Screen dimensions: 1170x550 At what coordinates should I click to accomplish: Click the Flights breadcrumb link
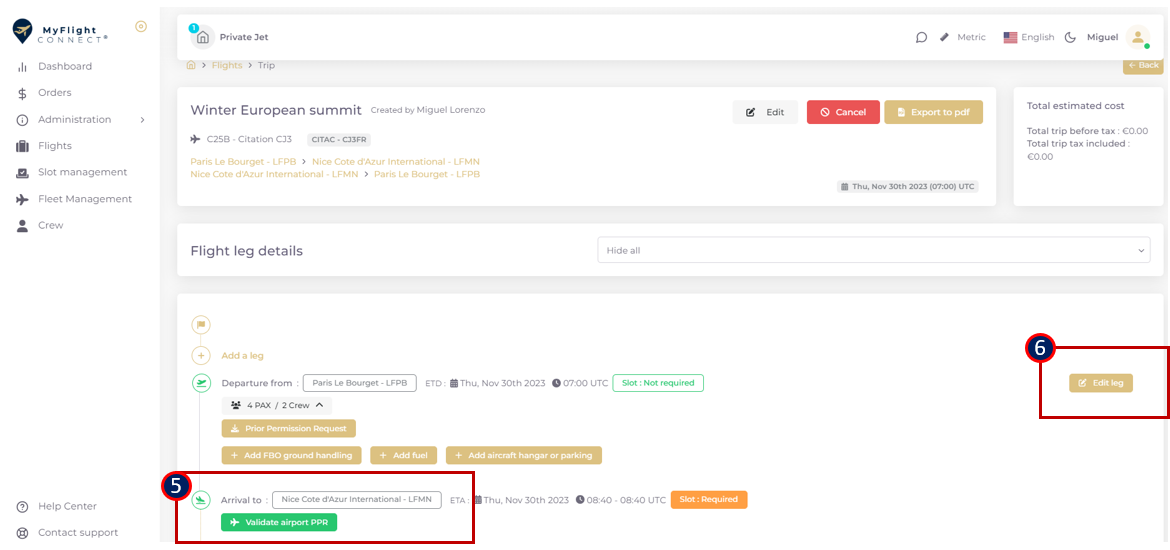[227, 65]
